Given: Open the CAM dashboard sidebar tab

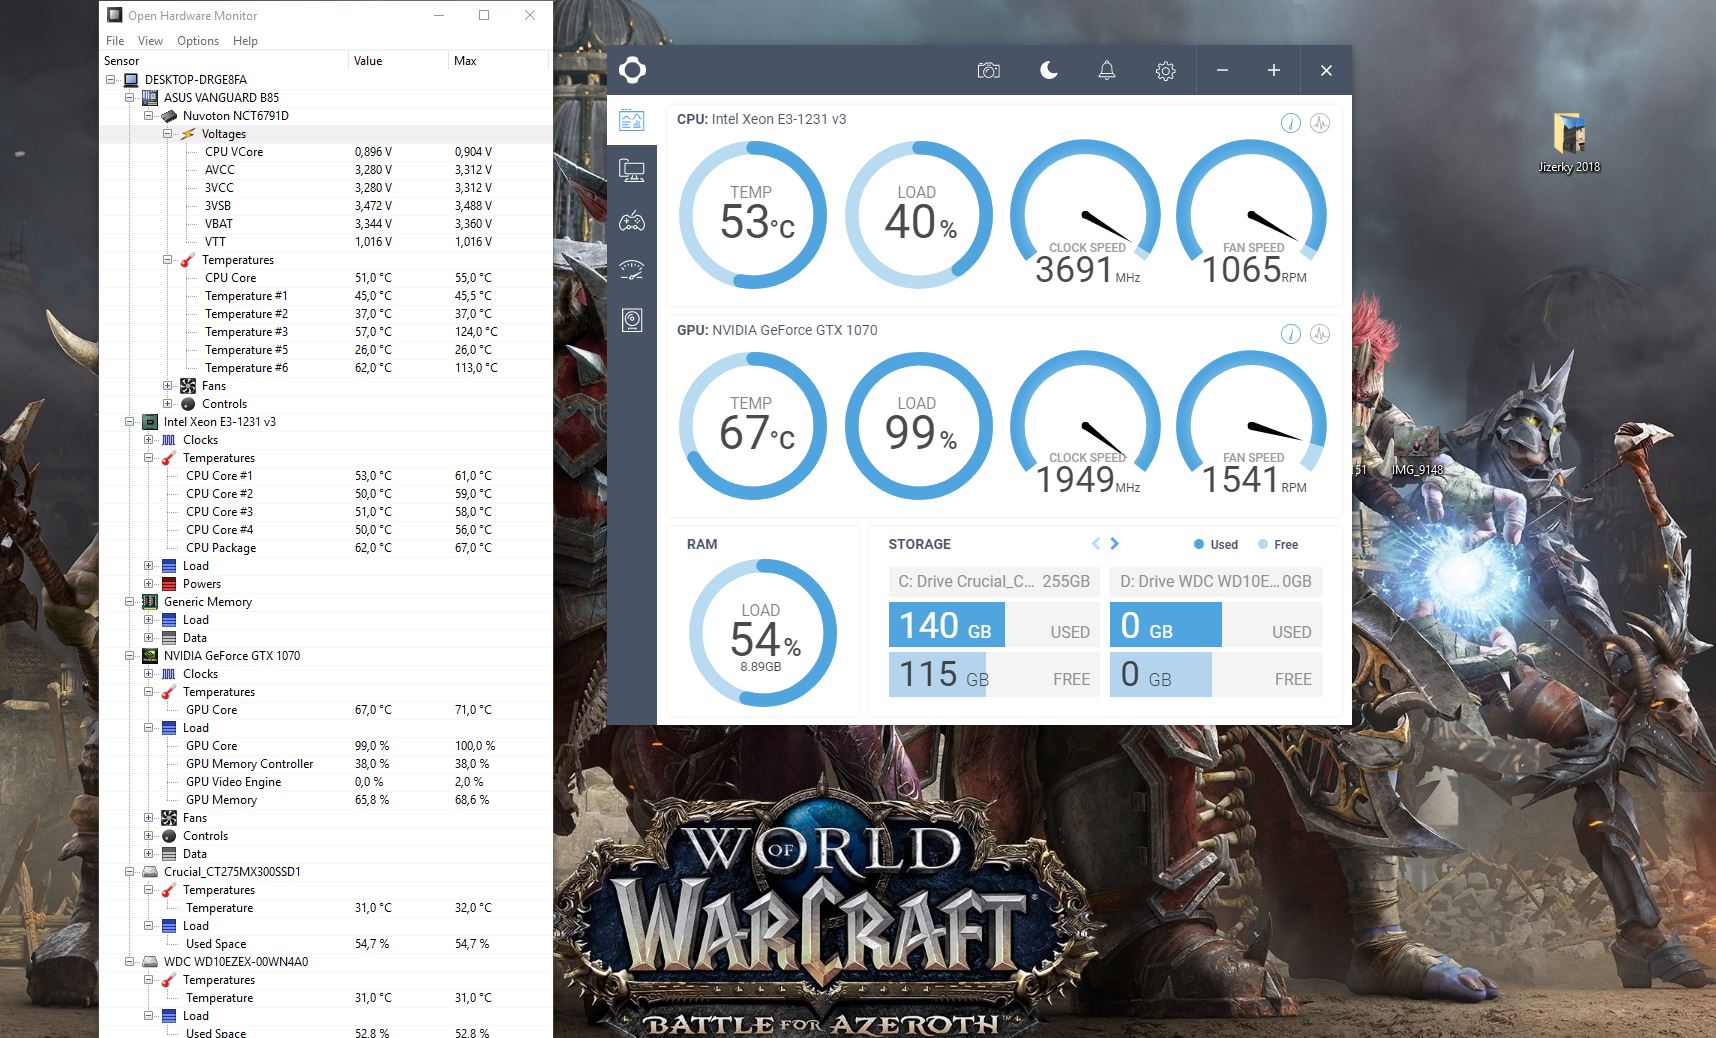Looking at the screenshot, I should coord(632,121).
